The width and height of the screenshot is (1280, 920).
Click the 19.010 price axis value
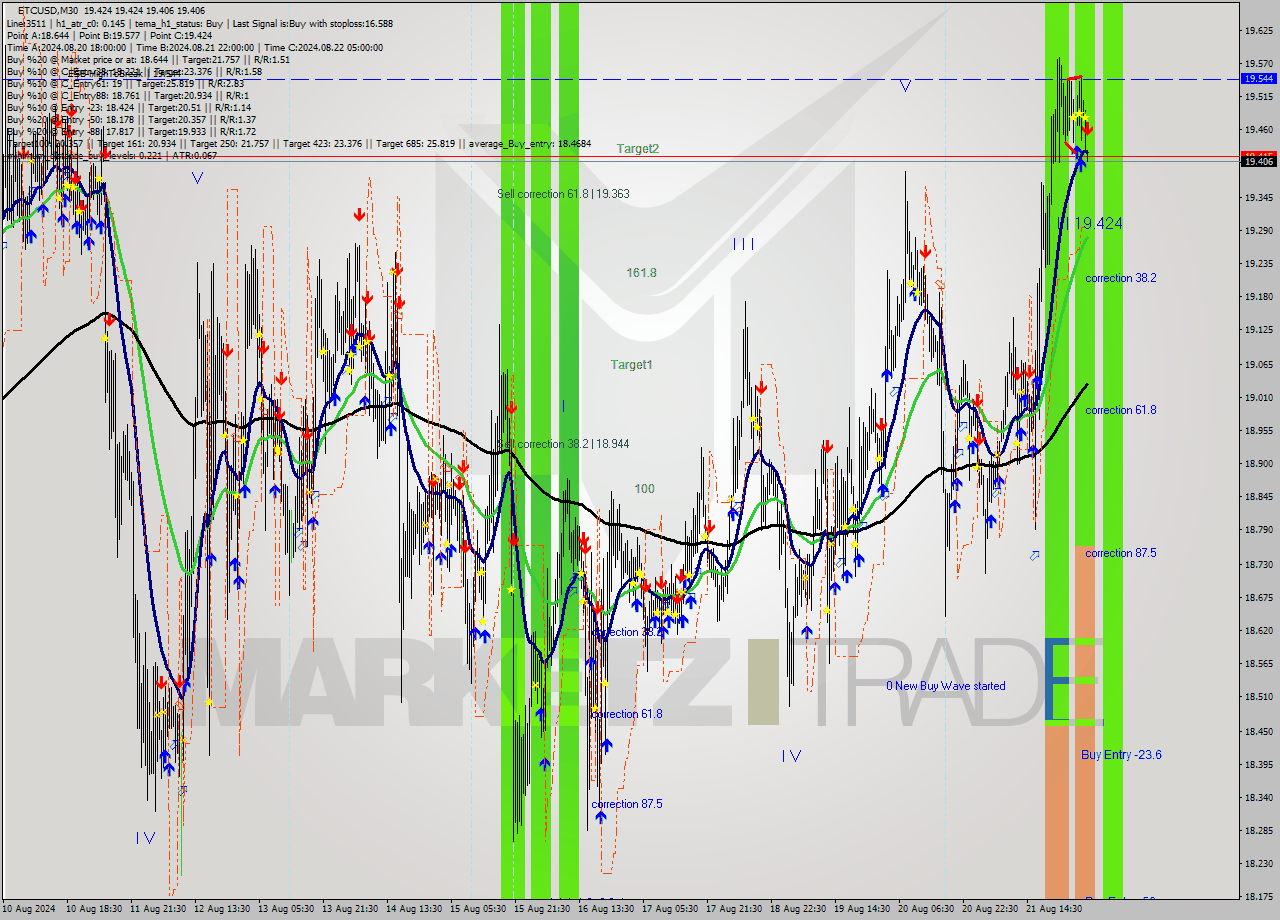(x=1258, y=397)
